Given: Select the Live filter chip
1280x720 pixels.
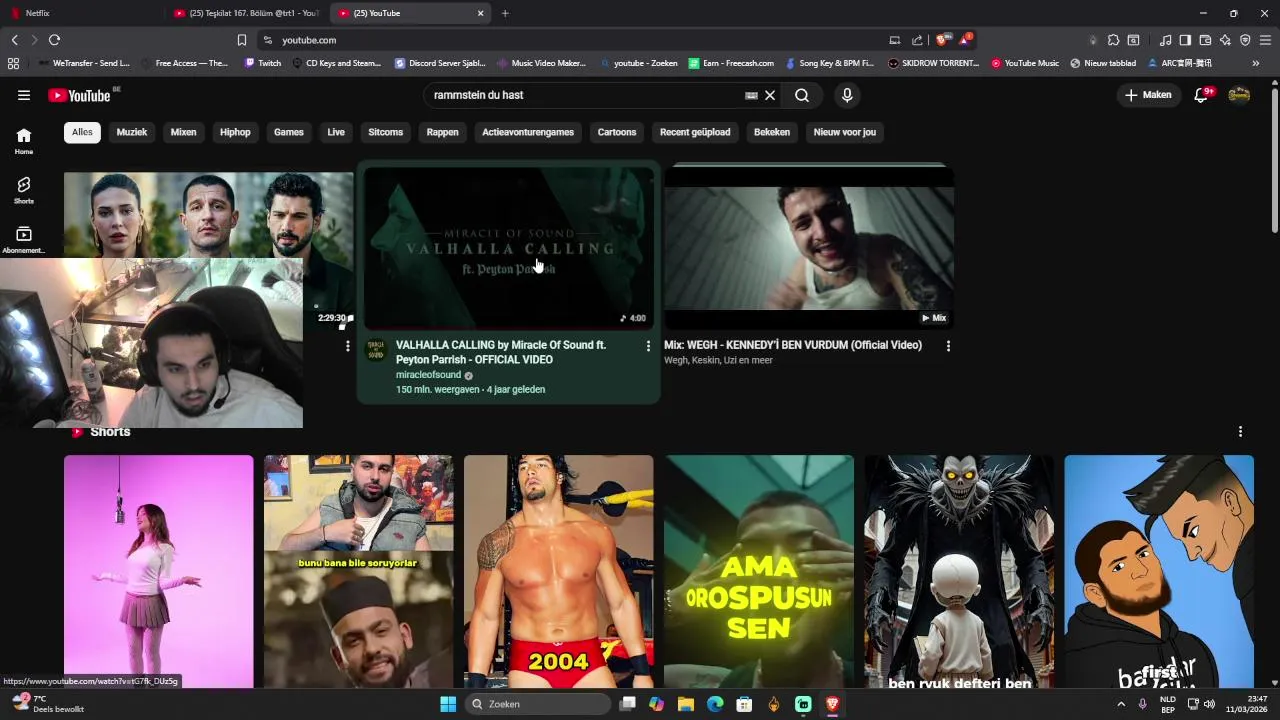Looking at the screenshot, I should click(336, 132).
